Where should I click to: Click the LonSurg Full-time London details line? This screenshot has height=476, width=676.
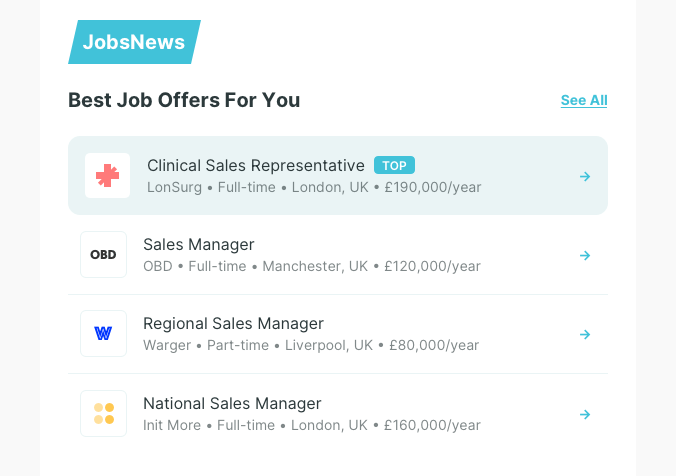coord(314,187)
